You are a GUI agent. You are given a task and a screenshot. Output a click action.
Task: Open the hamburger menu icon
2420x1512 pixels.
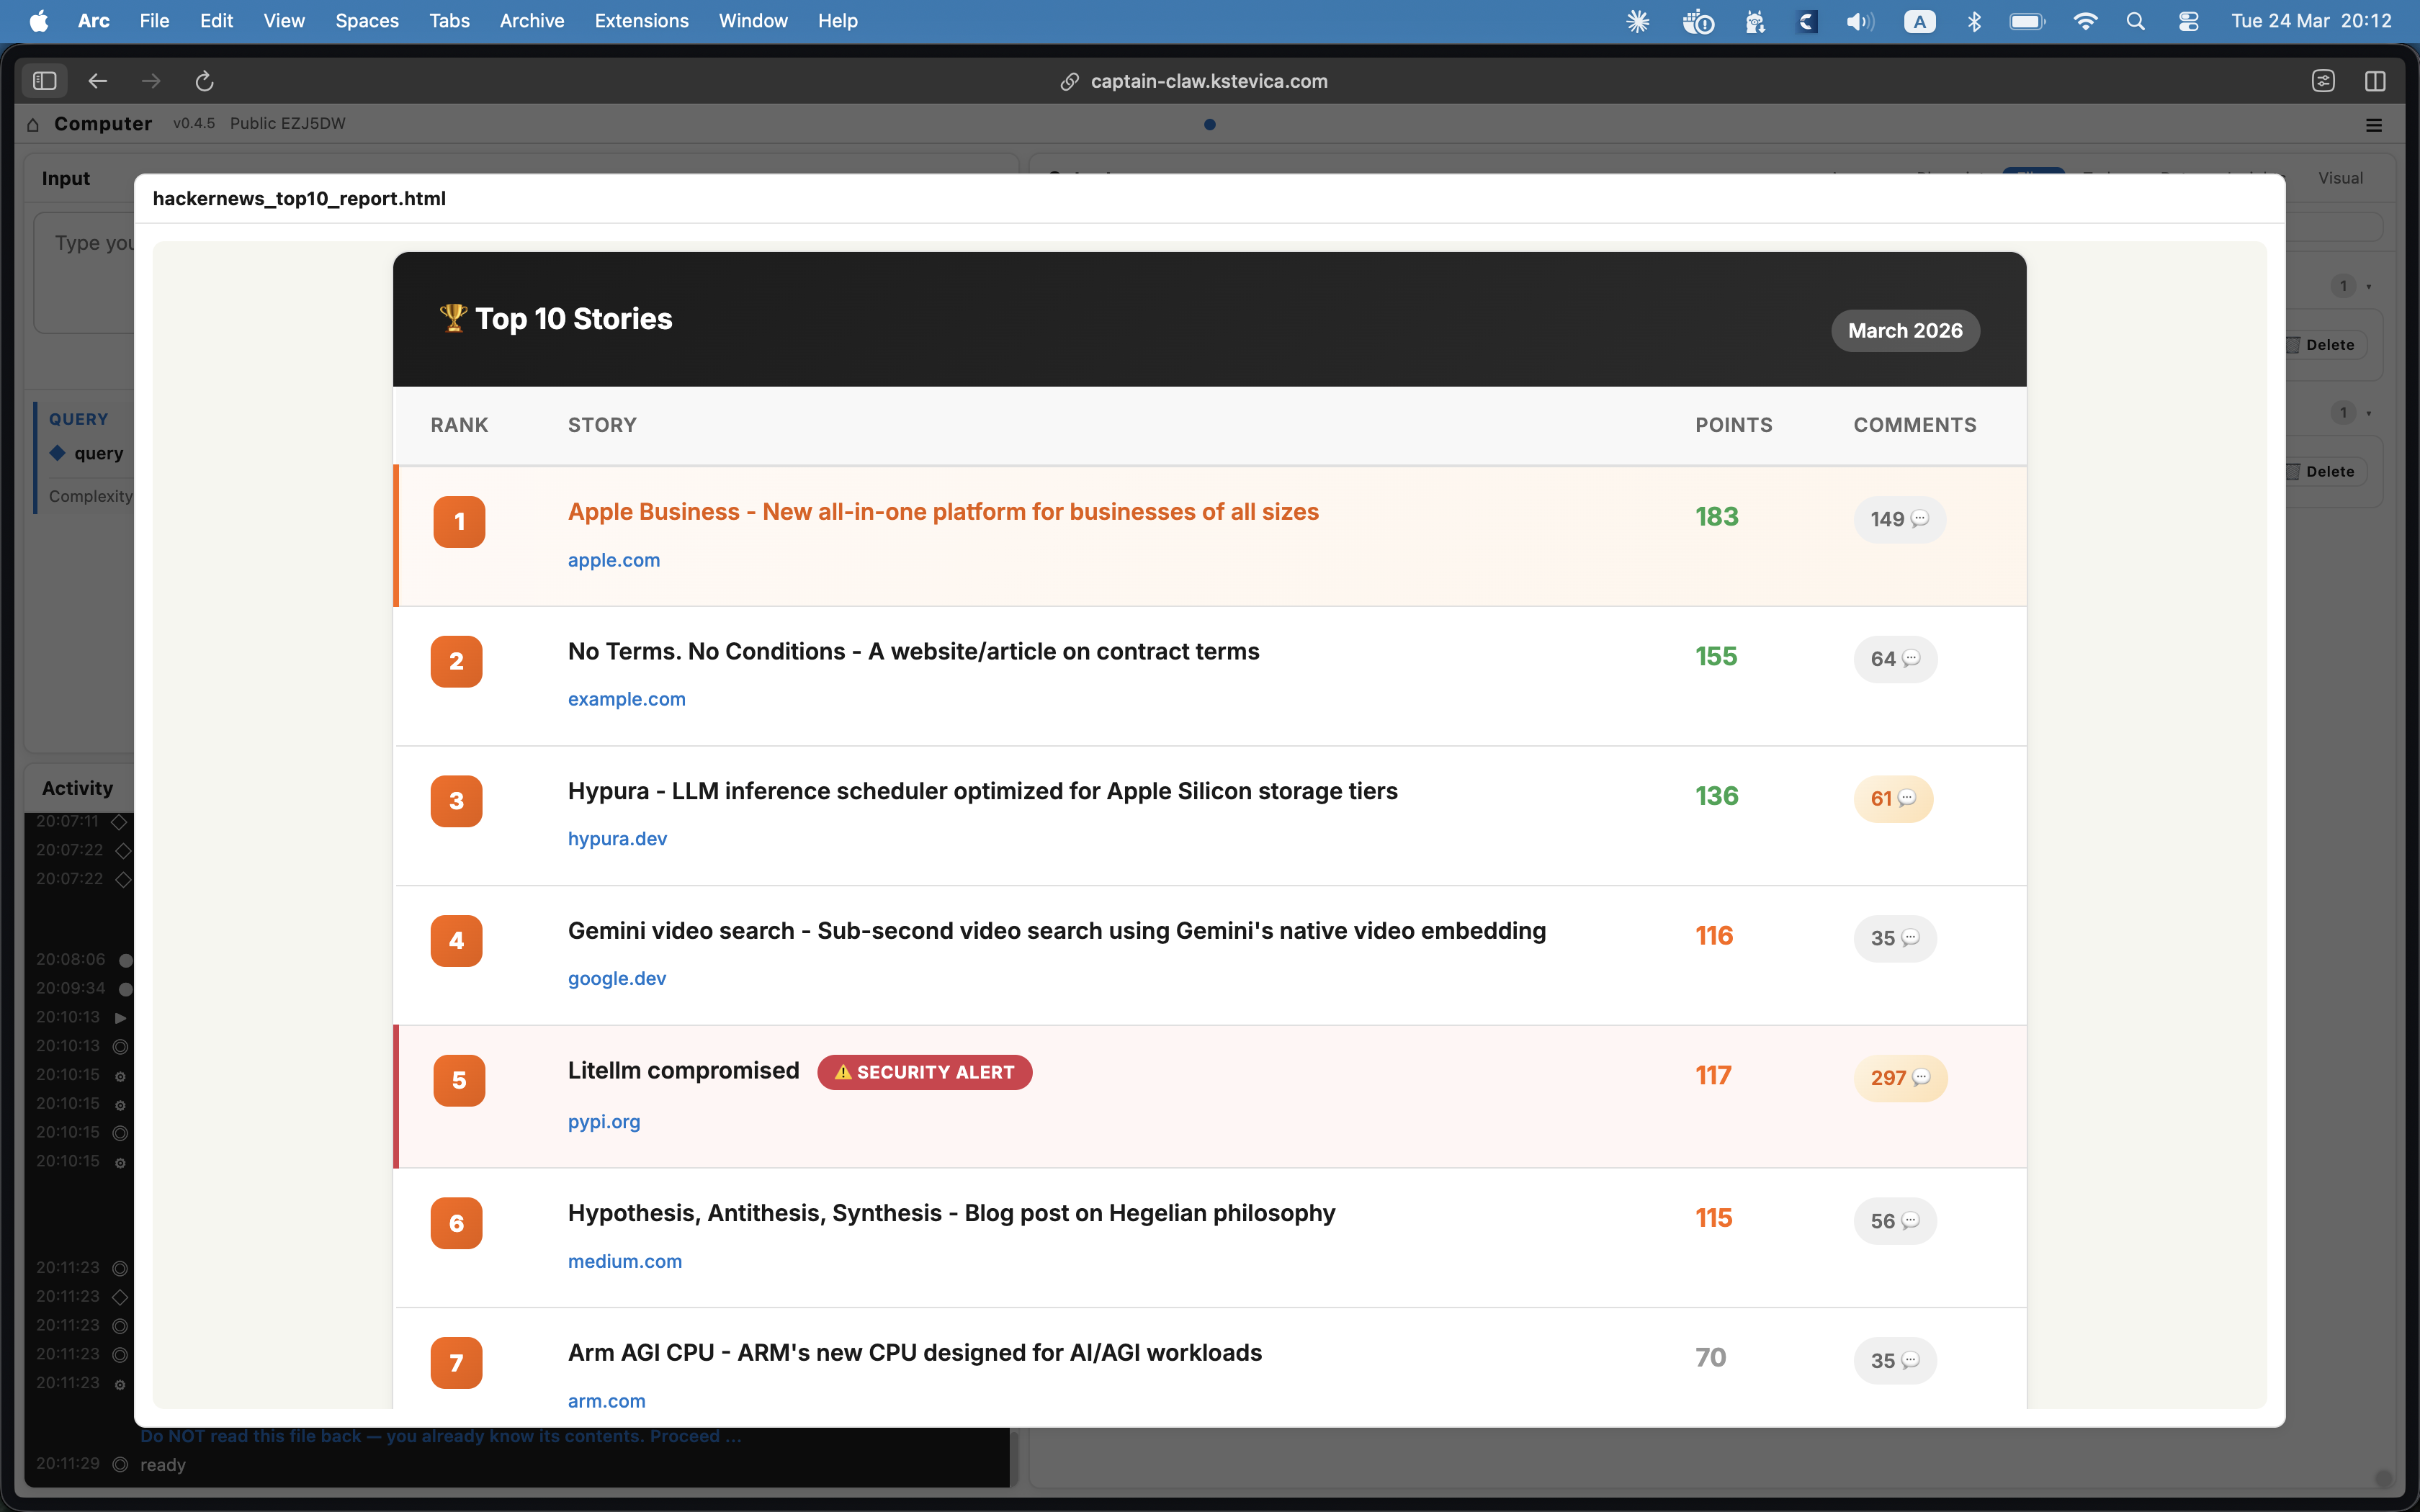2374,125
